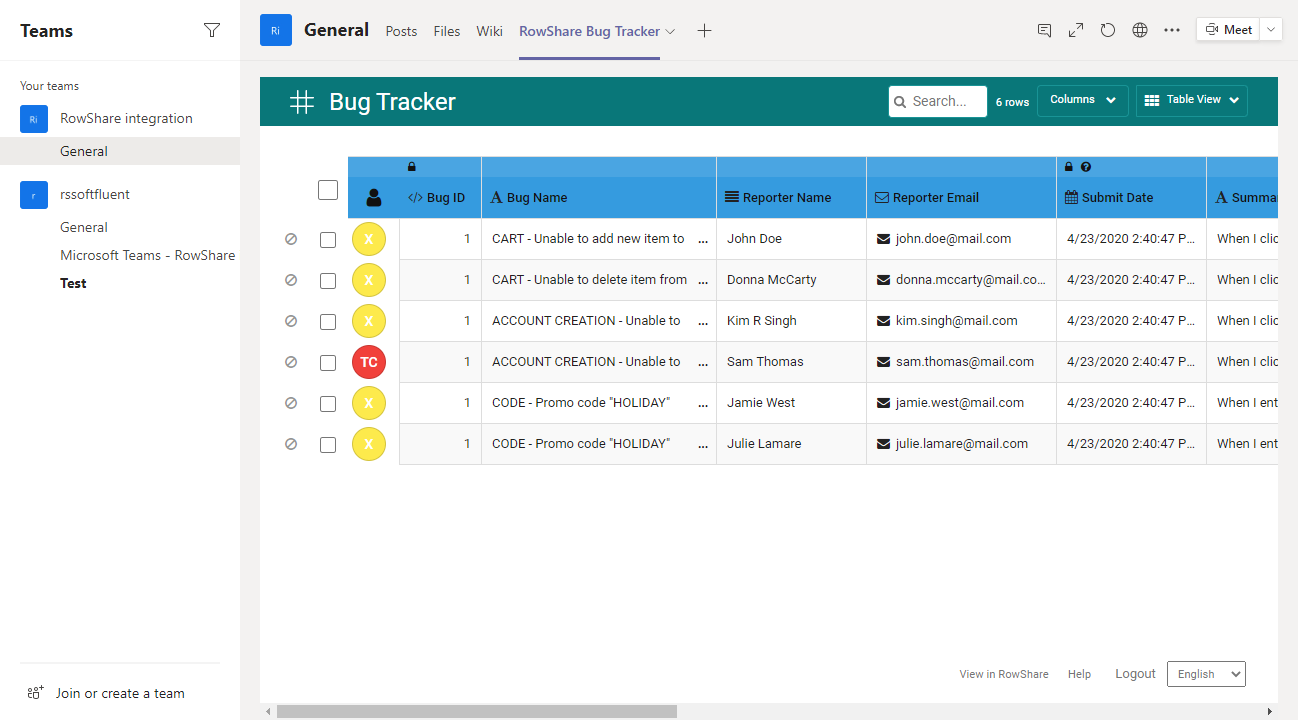Toggle the select-all header checkbox
1298x720 pixels.
pyautogui.click(x=328, y=190)
